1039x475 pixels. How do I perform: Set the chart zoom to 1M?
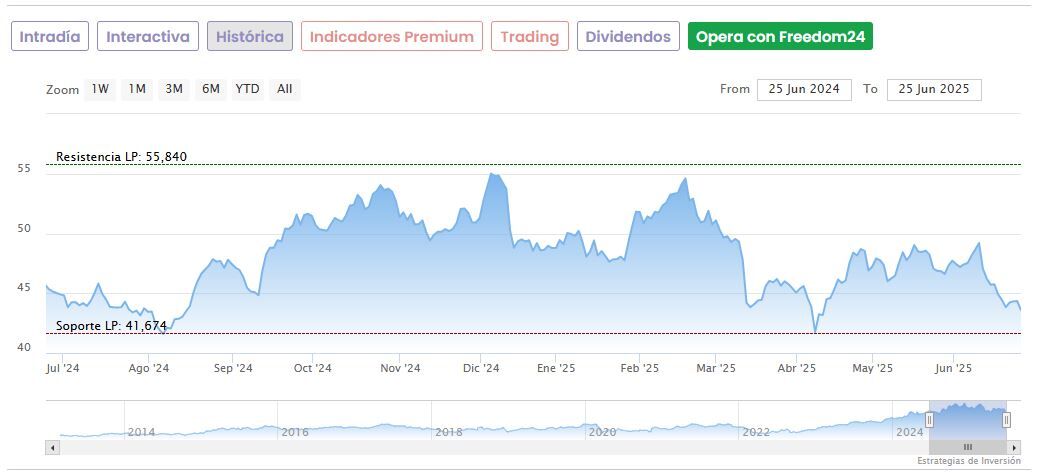(x=137, y=89)
